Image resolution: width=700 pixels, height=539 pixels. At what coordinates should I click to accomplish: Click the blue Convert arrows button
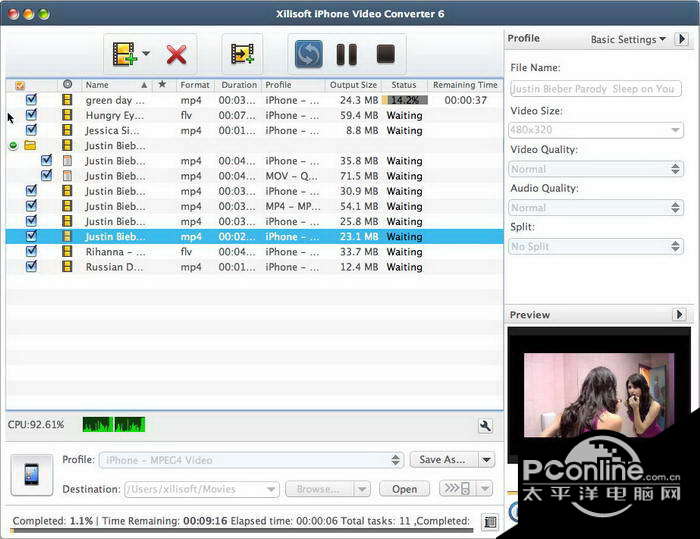pyautogui.click(x=308, y=54)
